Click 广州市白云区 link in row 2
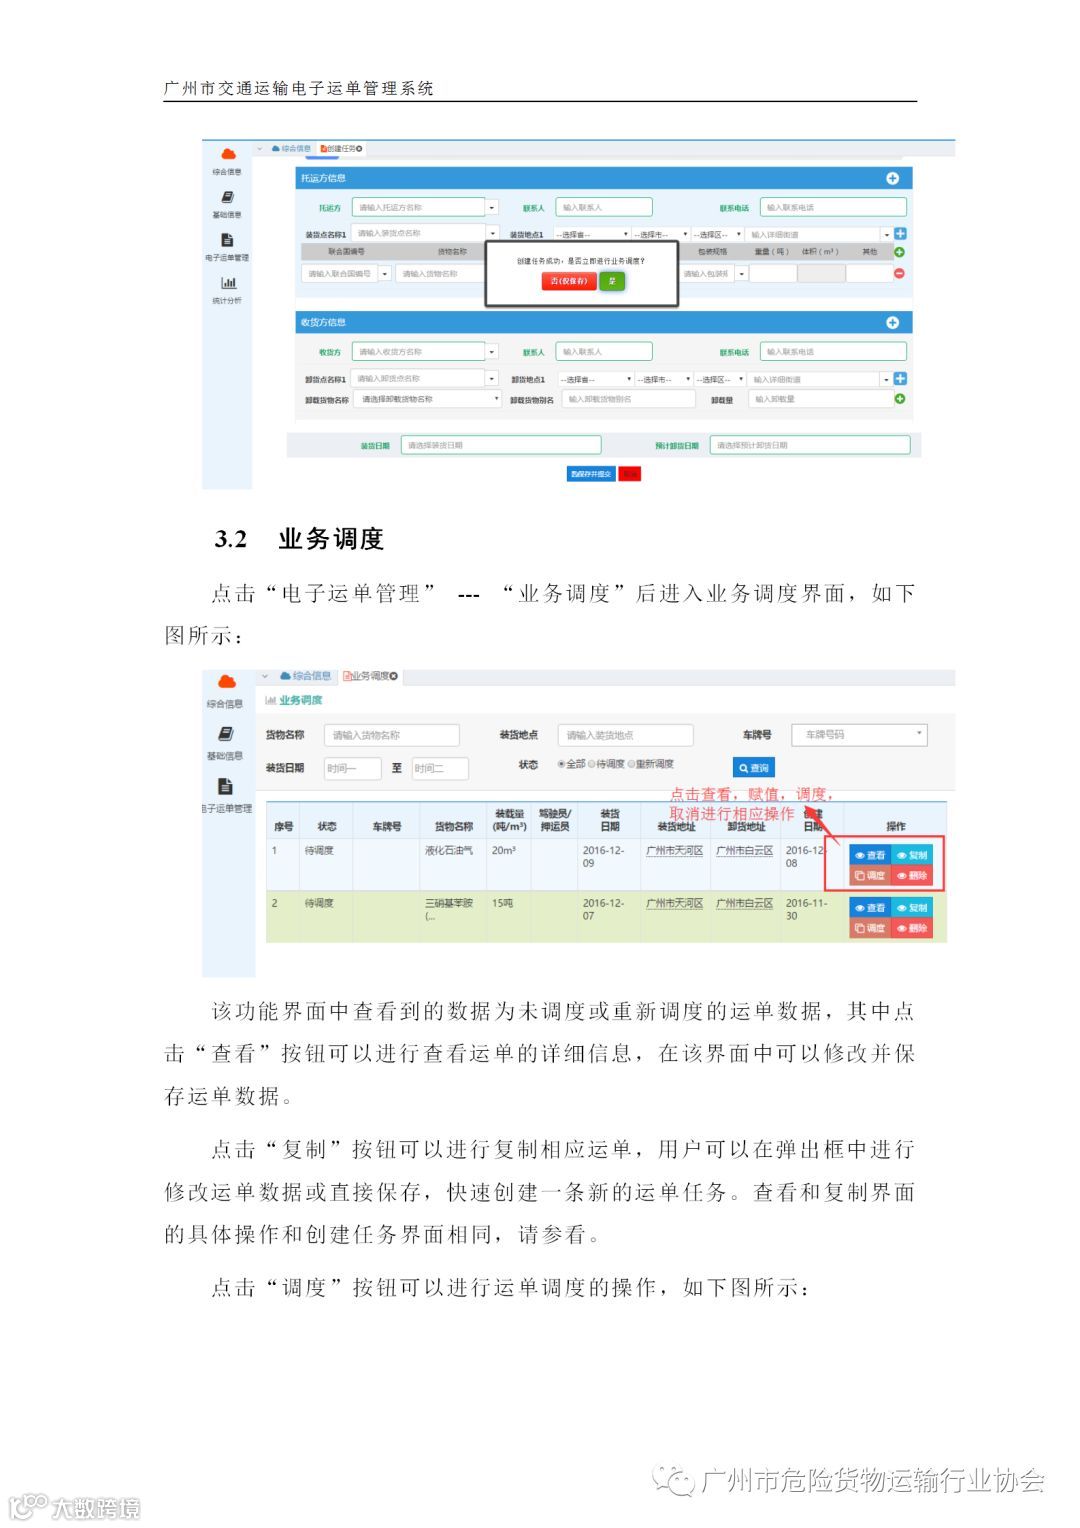This screenshot has width=1080, height=1528. tap(744, 903)
